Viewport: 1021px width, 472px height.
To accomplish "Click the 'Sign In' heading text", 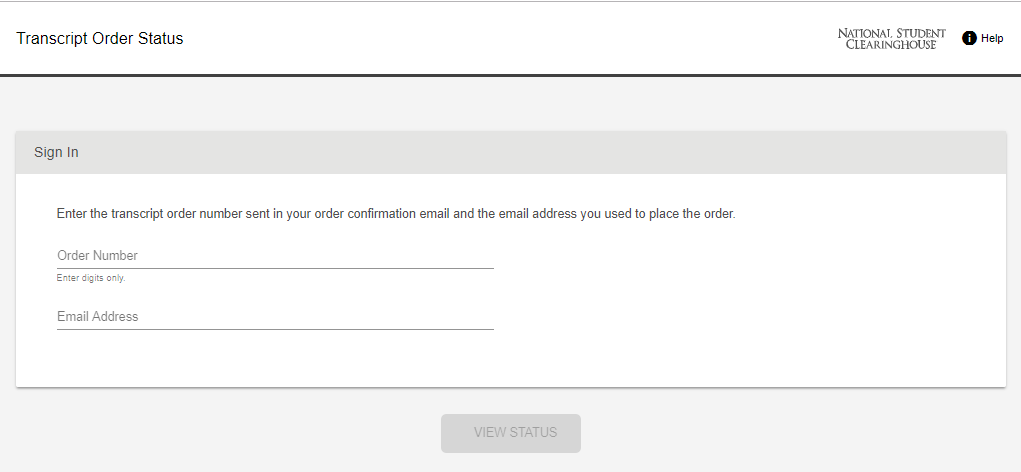I will pos(56,152).
